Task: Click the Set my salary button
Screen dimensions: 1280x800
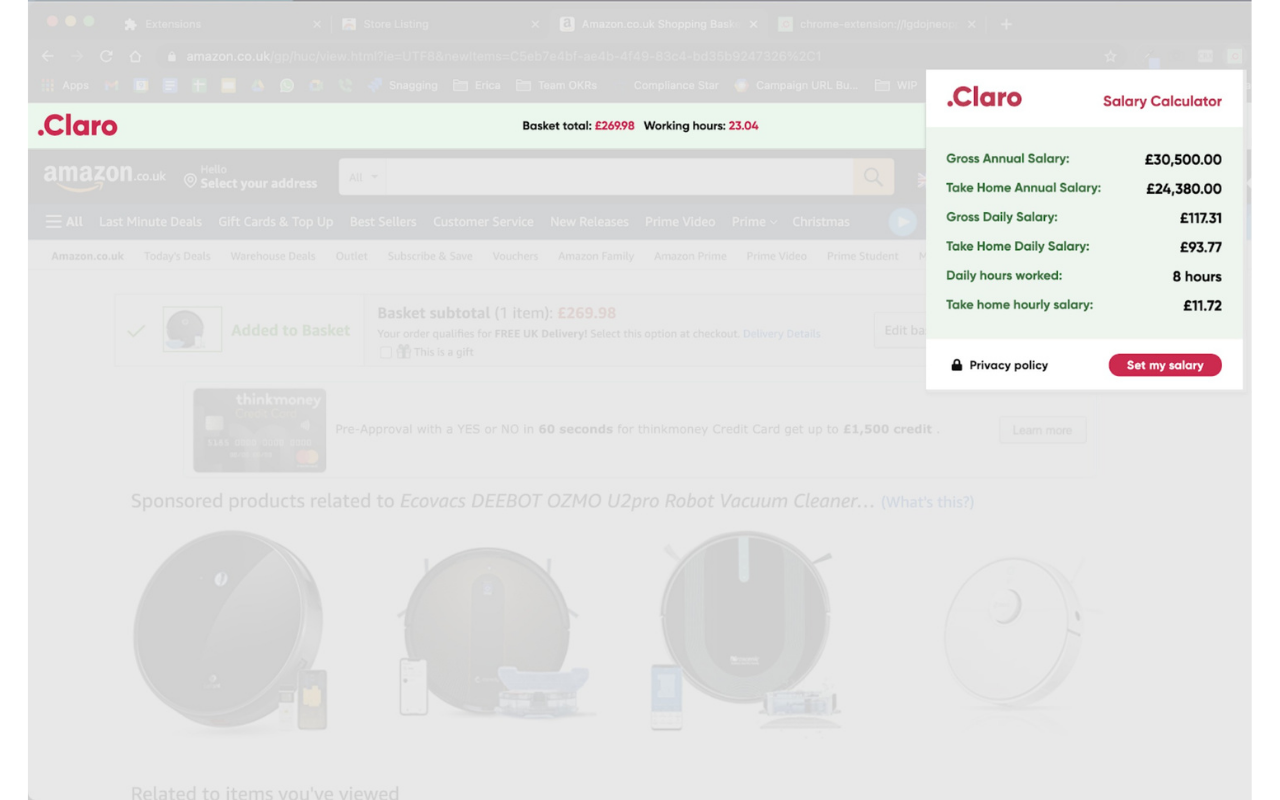Action: pos(1165,365)
